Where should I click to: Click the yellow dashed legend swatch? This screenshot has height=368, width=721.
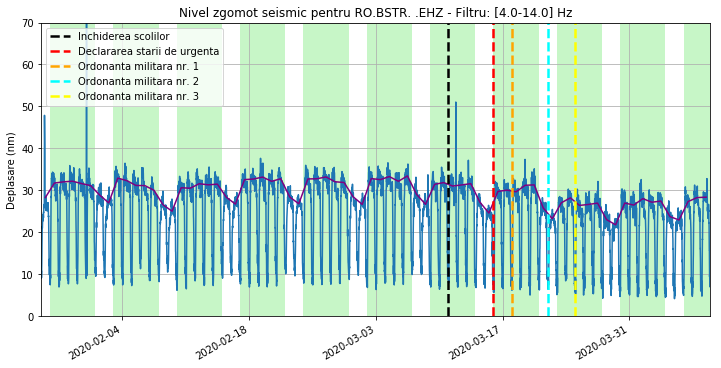coord(61,97)
